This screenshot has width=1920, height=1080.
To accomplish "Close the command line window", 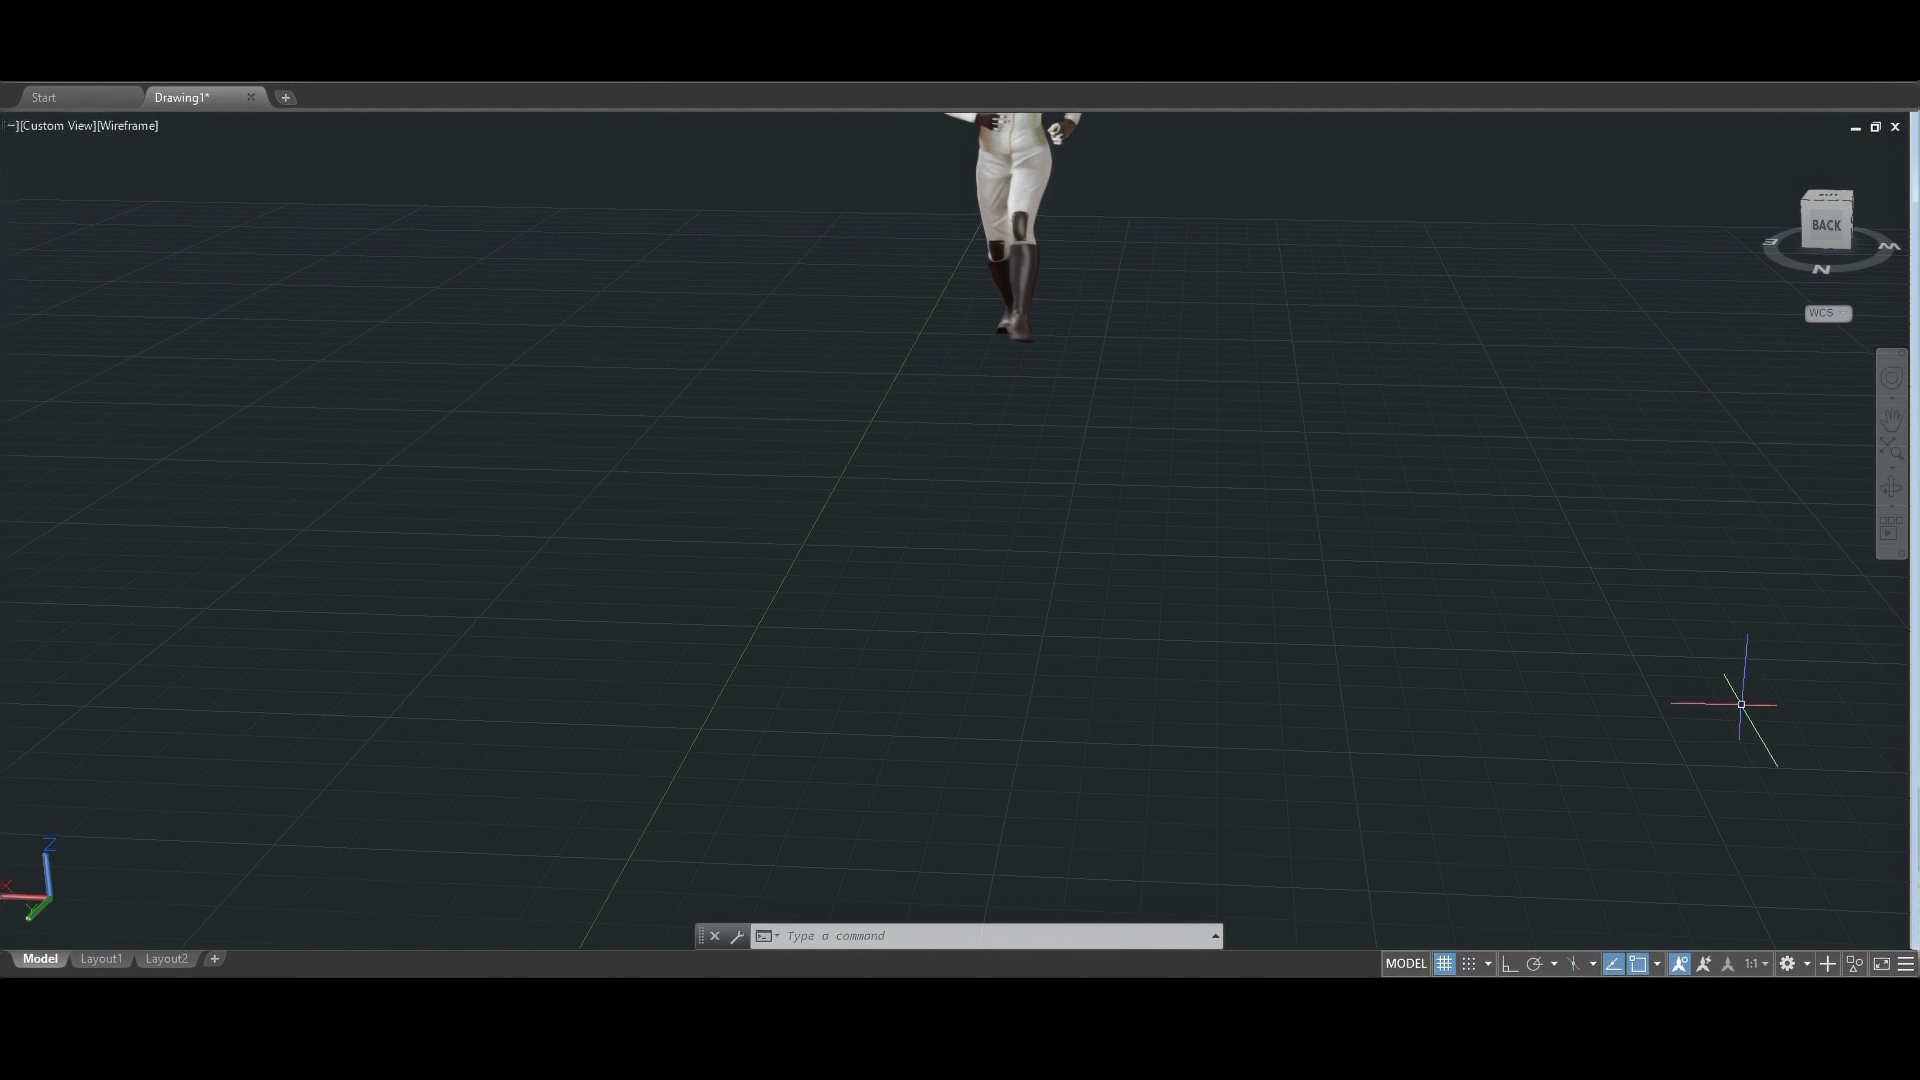I will [x=715, y=937].
